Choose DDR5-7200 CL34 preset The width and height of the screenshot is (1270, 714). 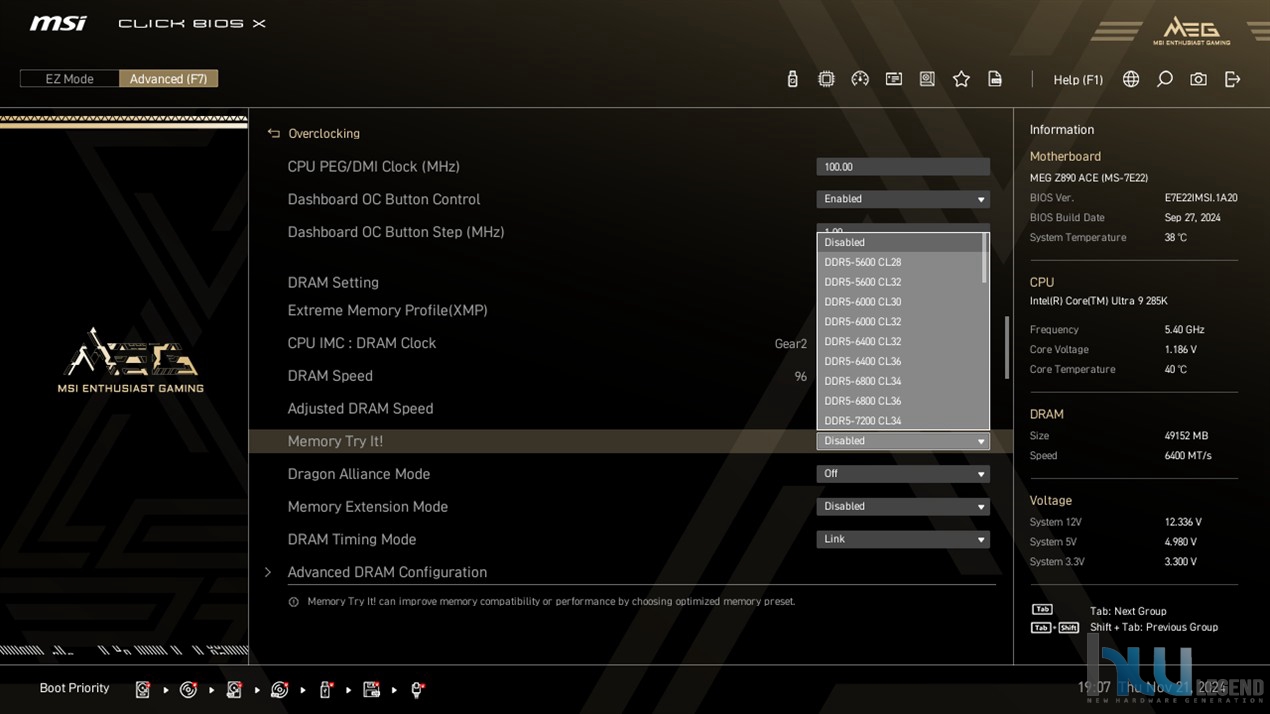900,420
